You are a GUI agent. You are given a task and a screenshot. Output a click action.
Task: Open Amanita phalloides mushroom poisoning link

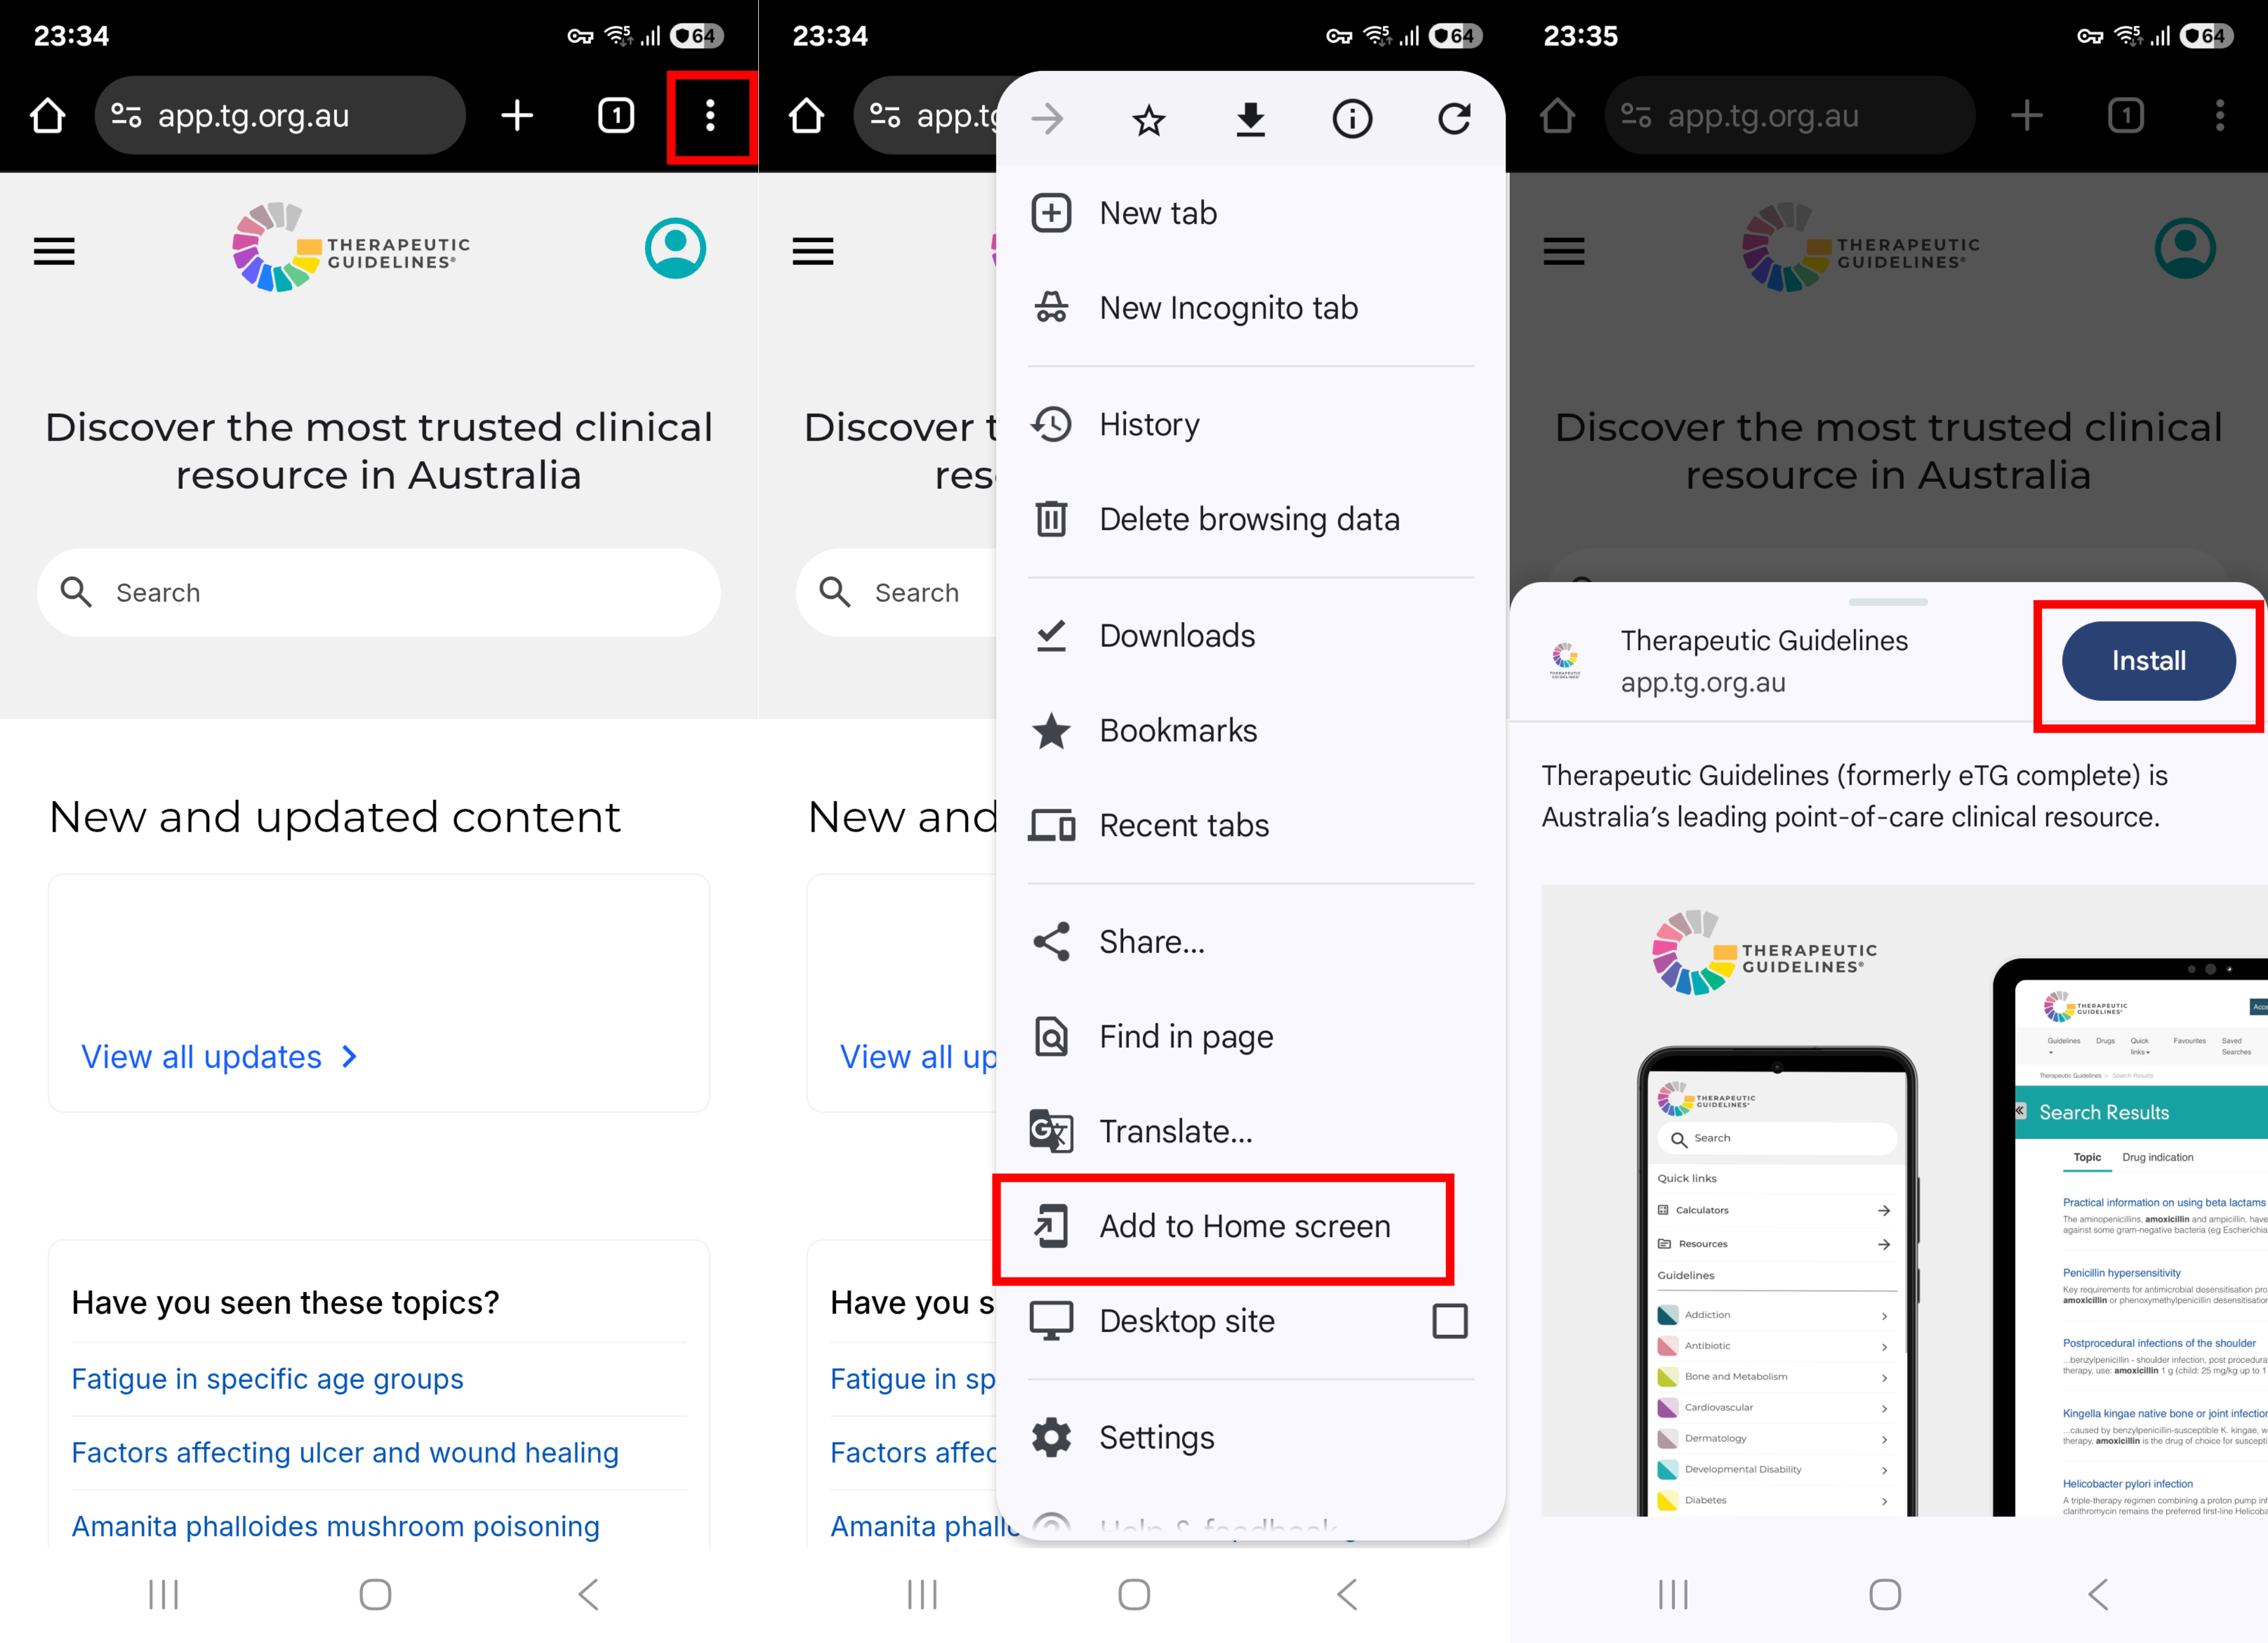335,1526
